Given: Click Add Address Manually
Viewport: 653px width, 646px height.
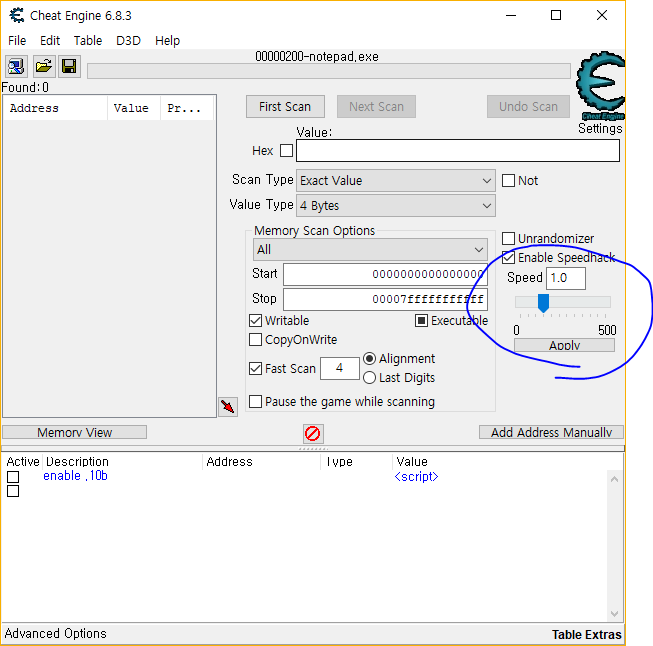Looking at the screenshot, I should pos(551,432).
